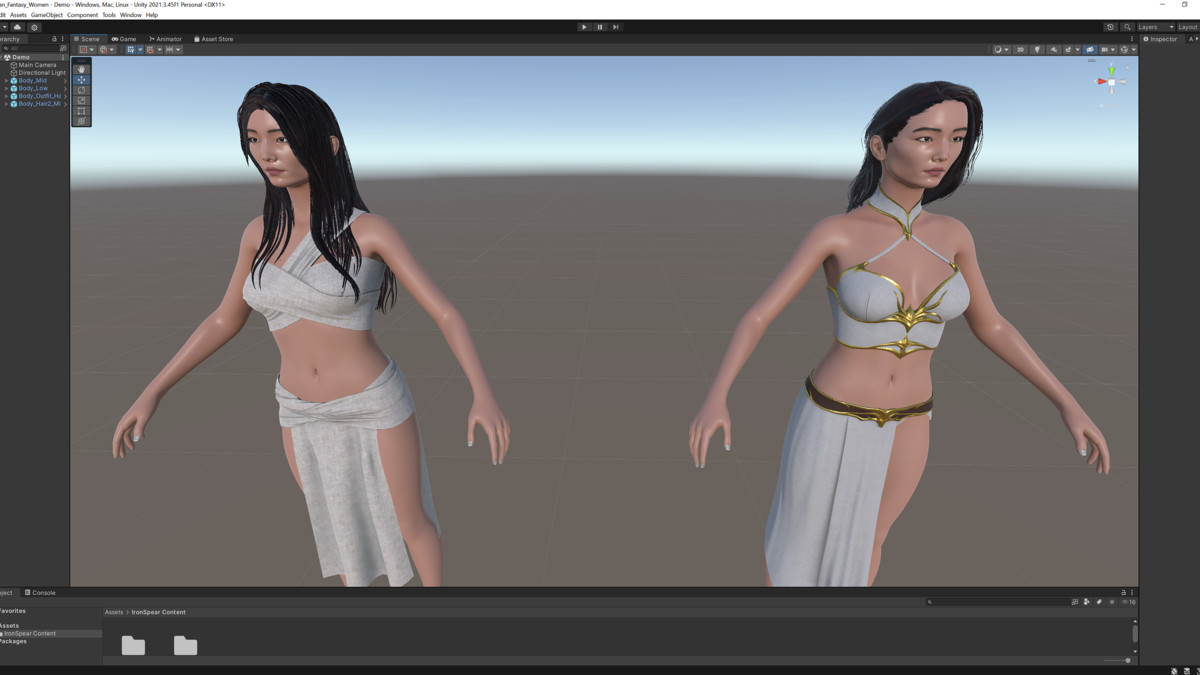Open the Component menu
Image resolution: width=1200 pixels, height=675 pixels.
[x=82, y=15]
